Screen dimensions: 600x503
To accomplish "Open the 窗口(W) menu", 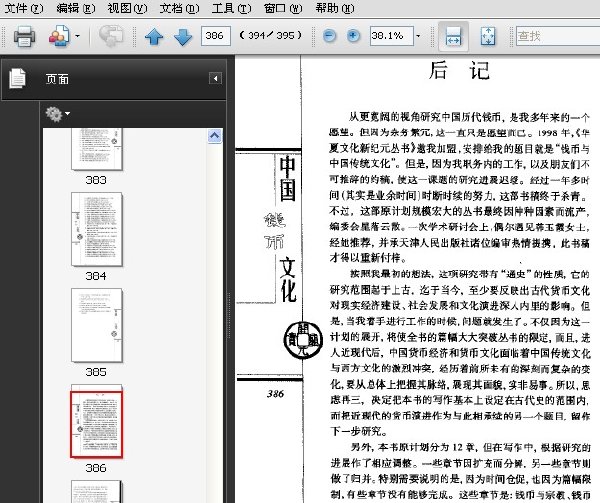I will [283, 8].
